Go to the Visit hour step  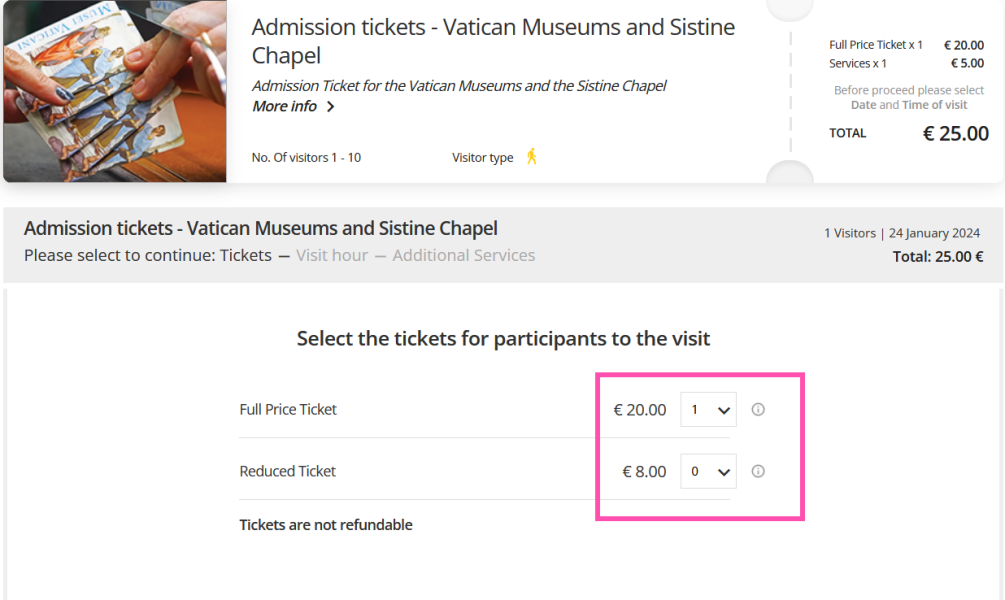pos(332,255)
